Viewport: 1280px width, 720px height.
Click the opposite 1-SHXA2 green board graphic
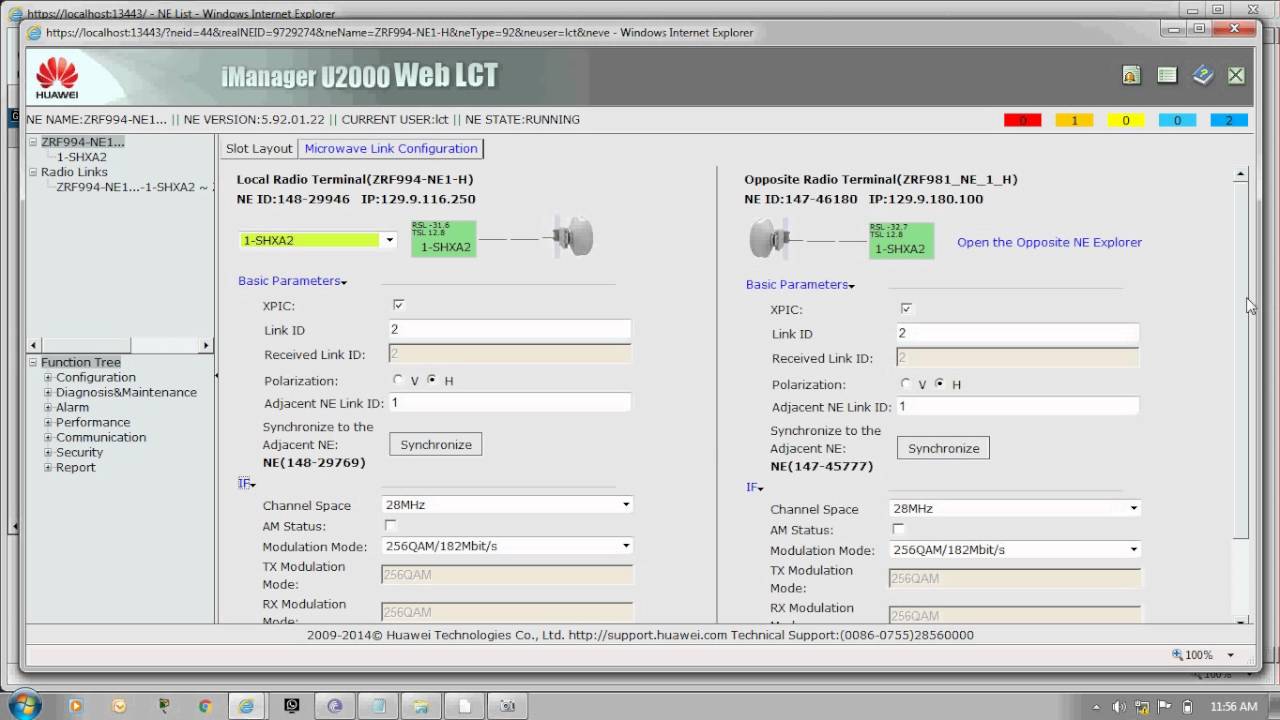coord(901,241)
